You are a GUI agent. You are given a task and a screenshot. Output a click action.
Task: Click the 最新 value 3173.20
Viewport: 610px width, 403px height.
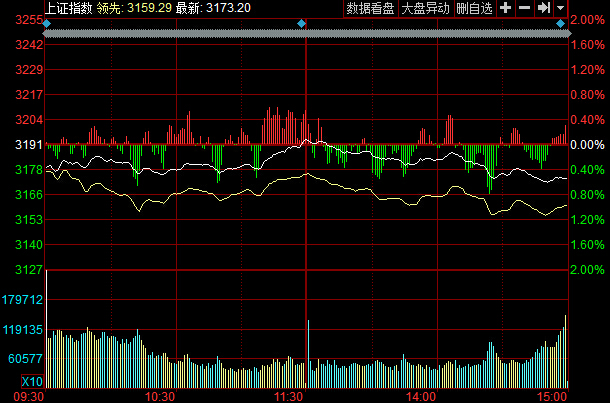(x=226, y=8)
